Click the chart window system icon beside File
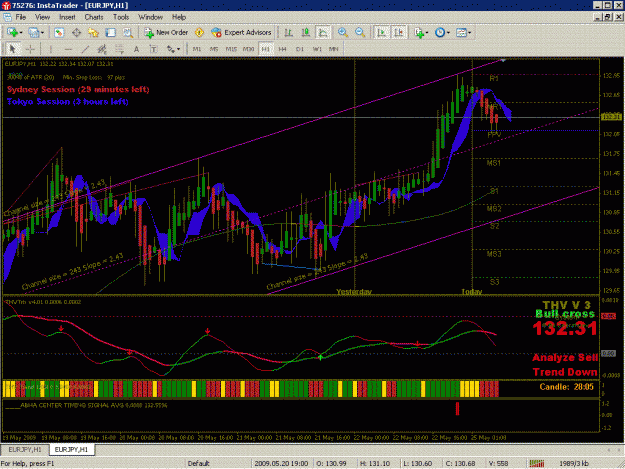Image resolution: width=625 pixels, height=469 pixels. click(7, 17)
